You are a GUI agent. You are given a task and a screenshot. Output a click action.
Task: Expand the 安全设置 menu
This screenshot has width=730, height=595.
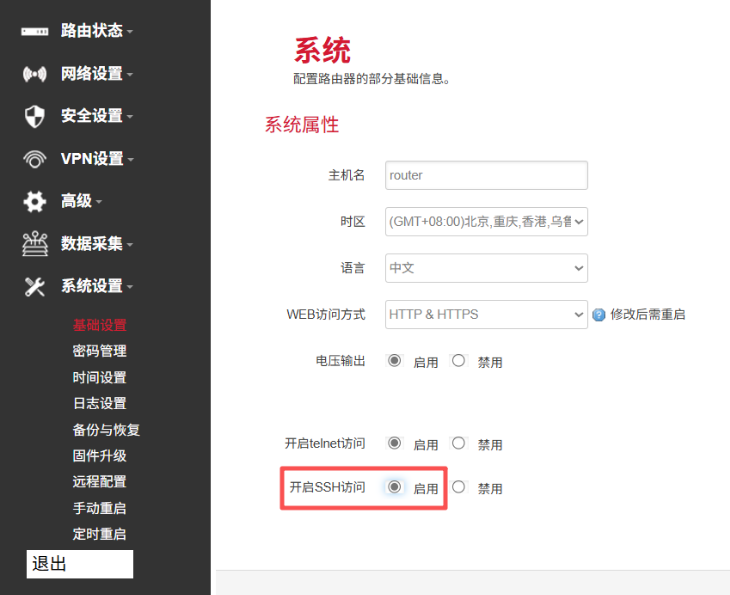point(96,116)
